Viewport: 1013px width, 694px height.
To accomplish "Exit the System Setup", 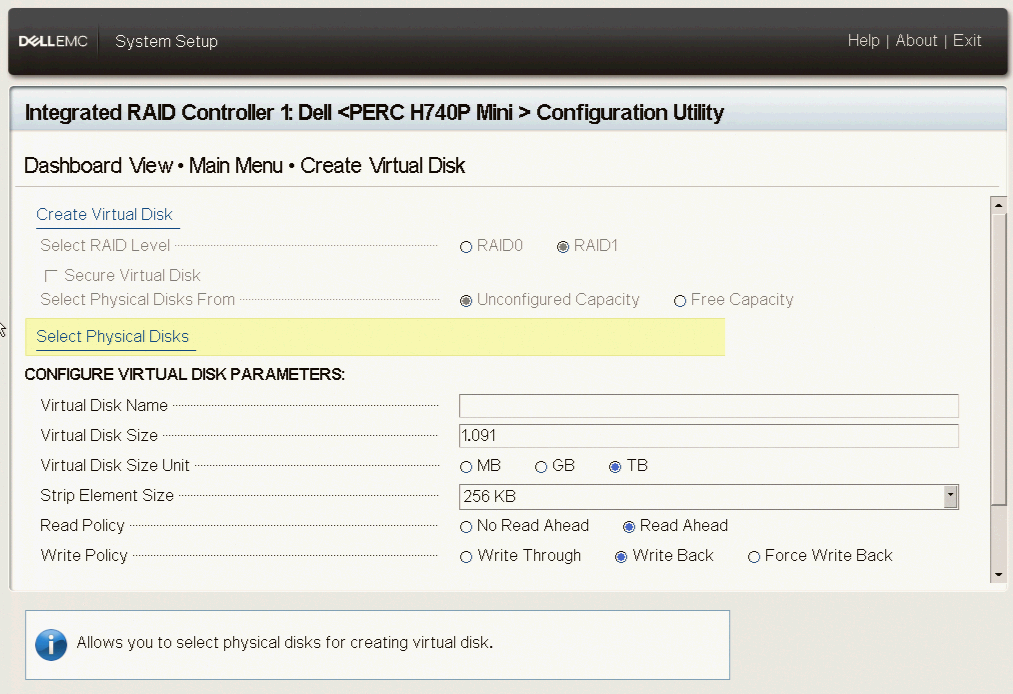I will 967,41.
